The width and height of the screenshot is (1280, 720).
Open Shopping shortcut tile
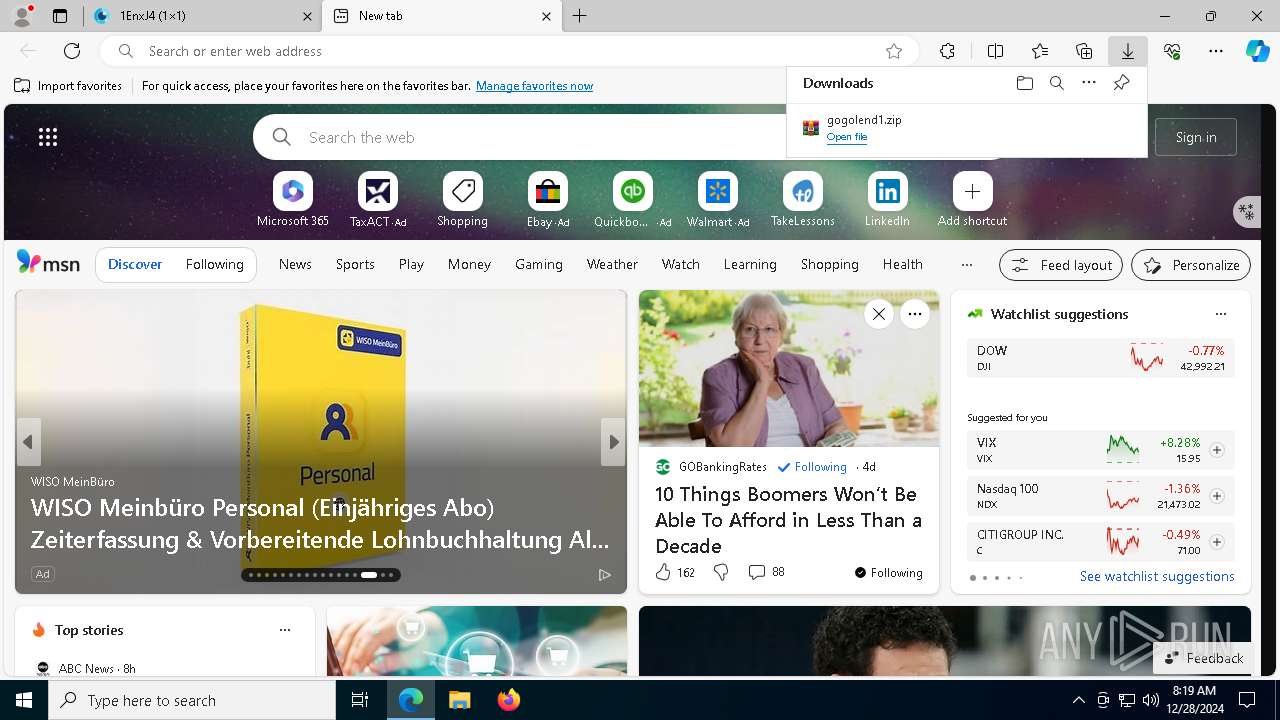tap(462, 199)
